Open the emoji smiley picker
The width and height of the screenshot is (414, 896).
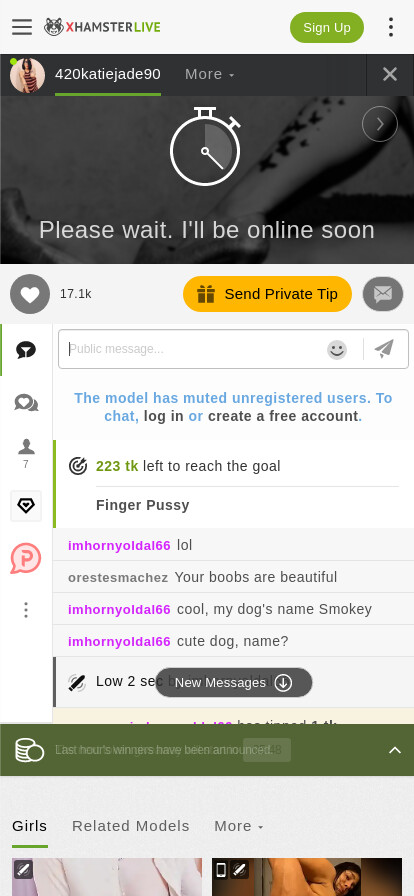337,349
